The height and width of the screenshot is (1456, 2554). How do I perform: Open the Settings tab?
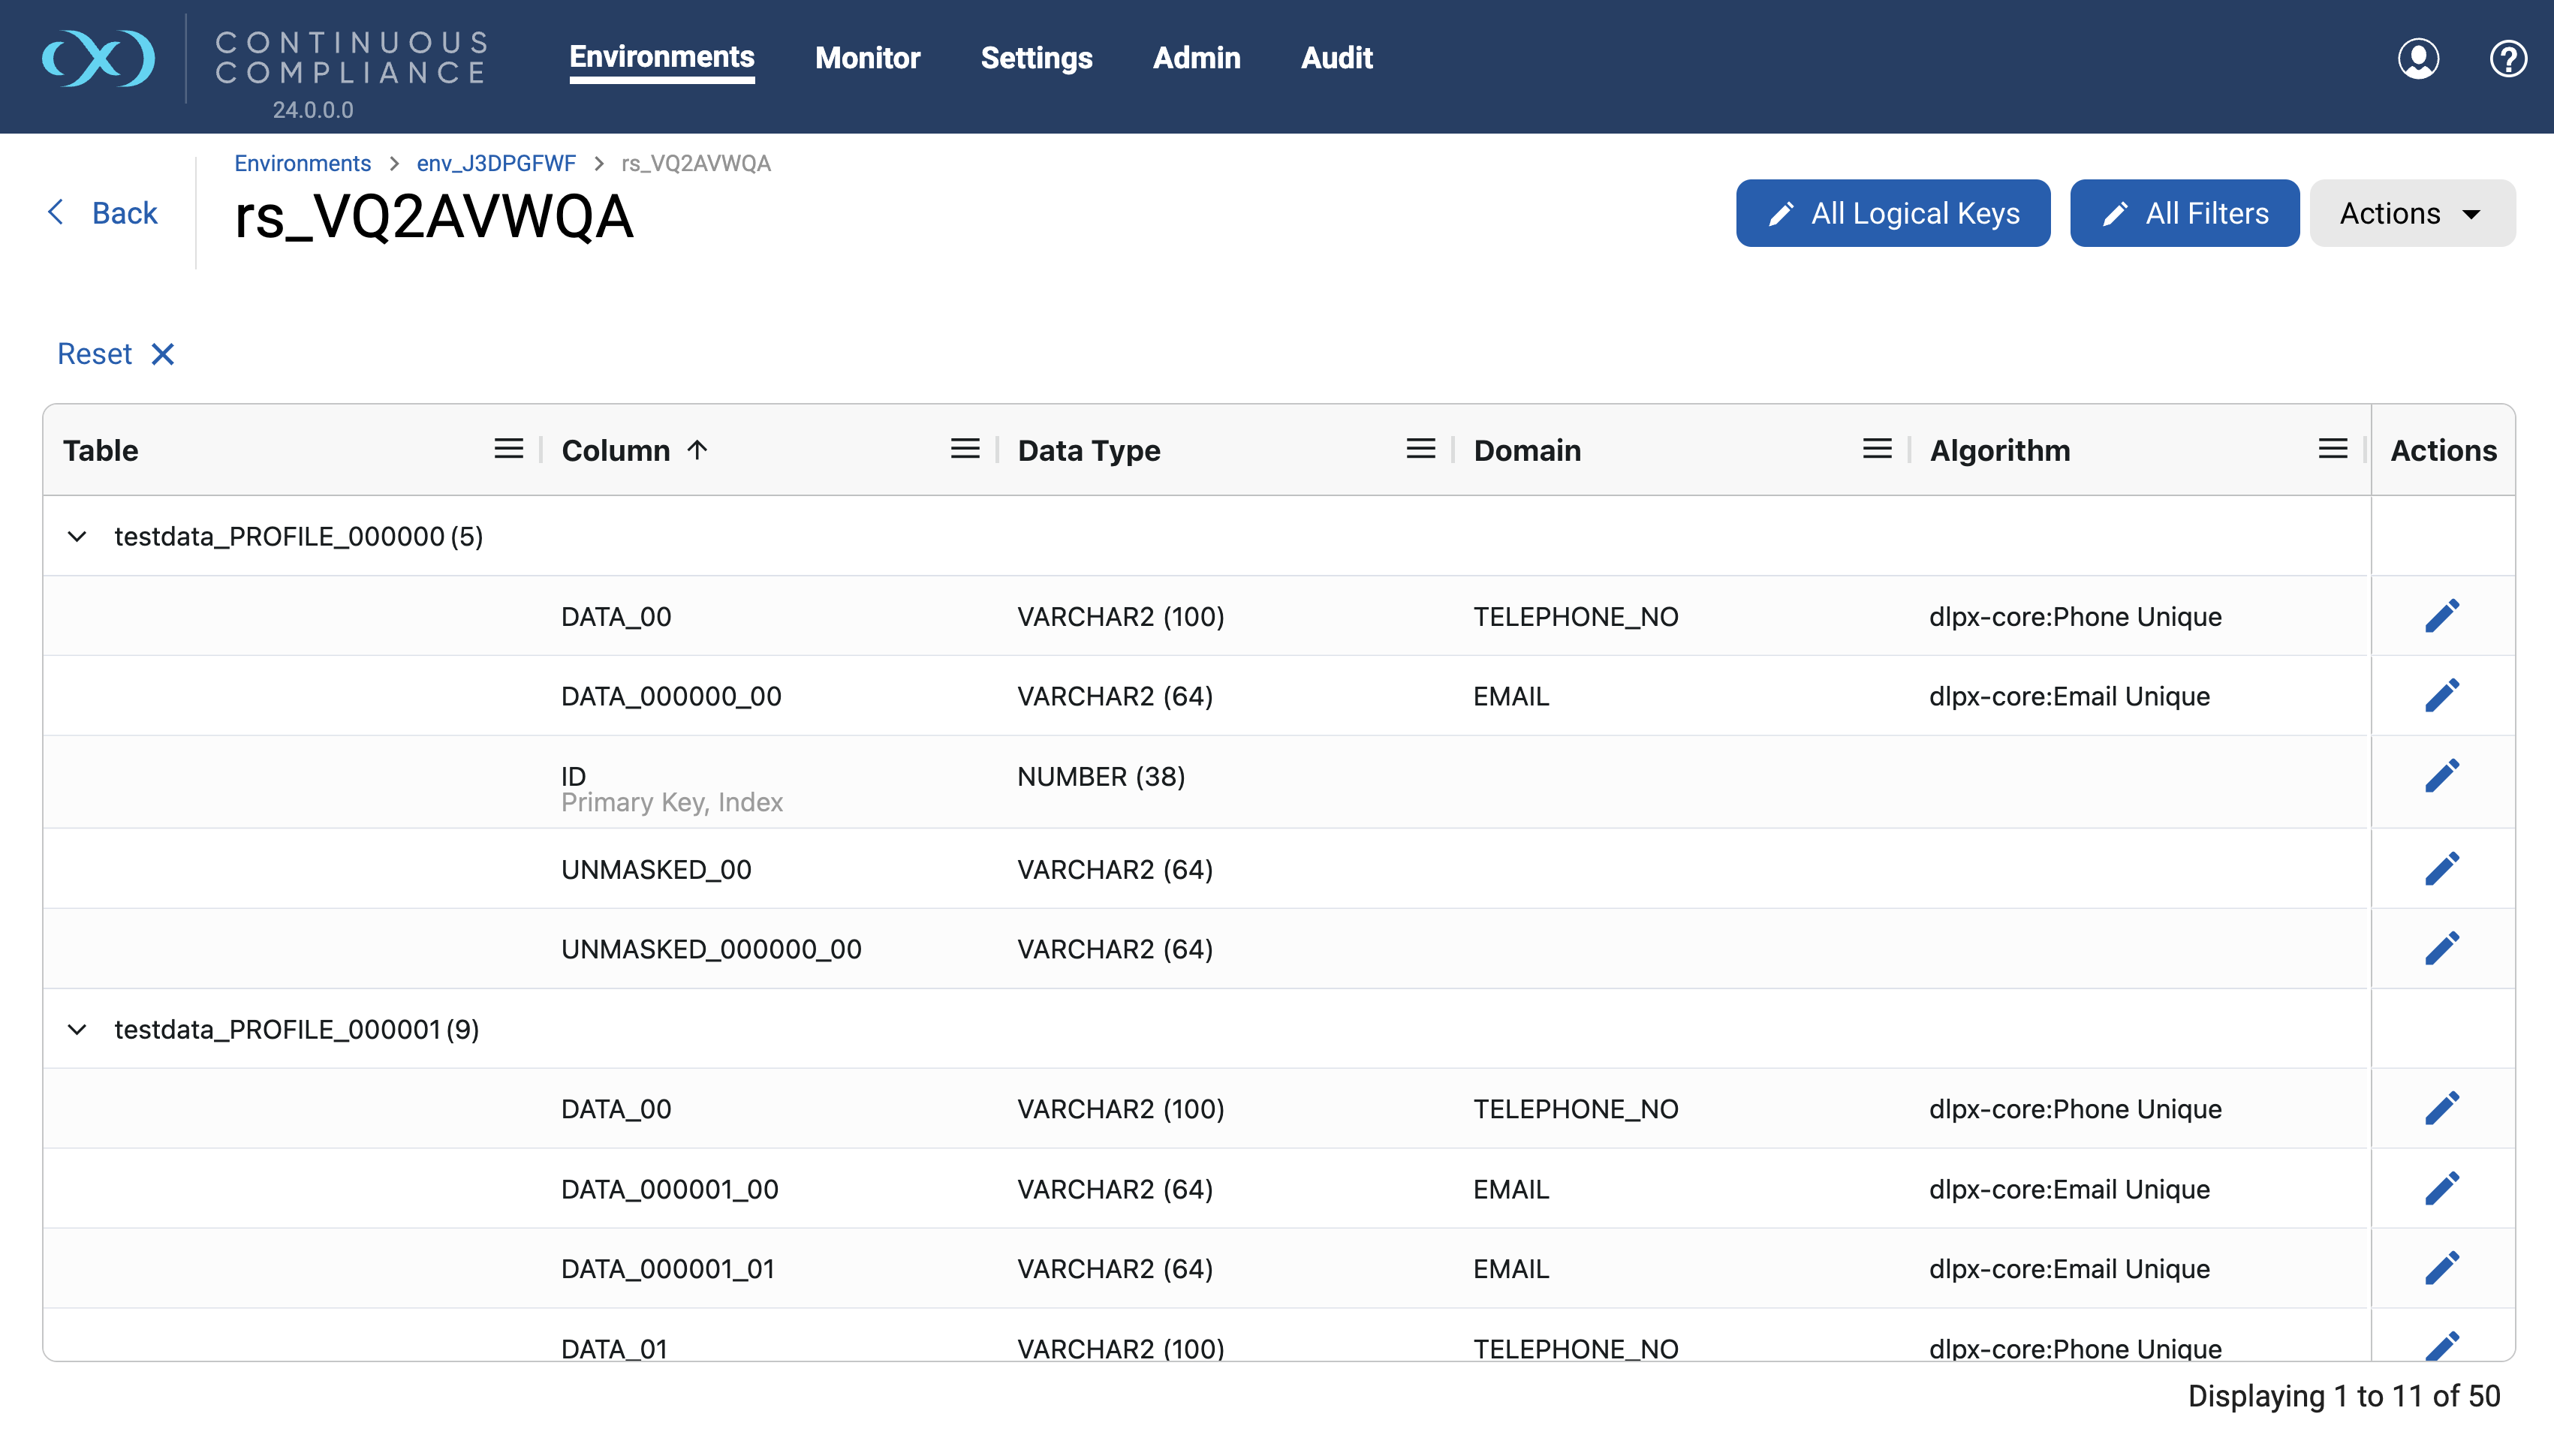[1036, 58]
